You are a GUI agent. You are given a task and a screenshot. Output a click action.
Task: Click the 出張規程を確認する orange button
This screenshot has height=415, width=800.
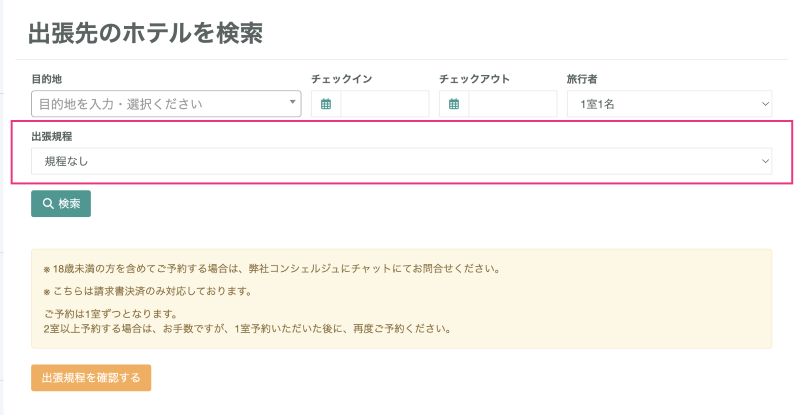(91, 378)
